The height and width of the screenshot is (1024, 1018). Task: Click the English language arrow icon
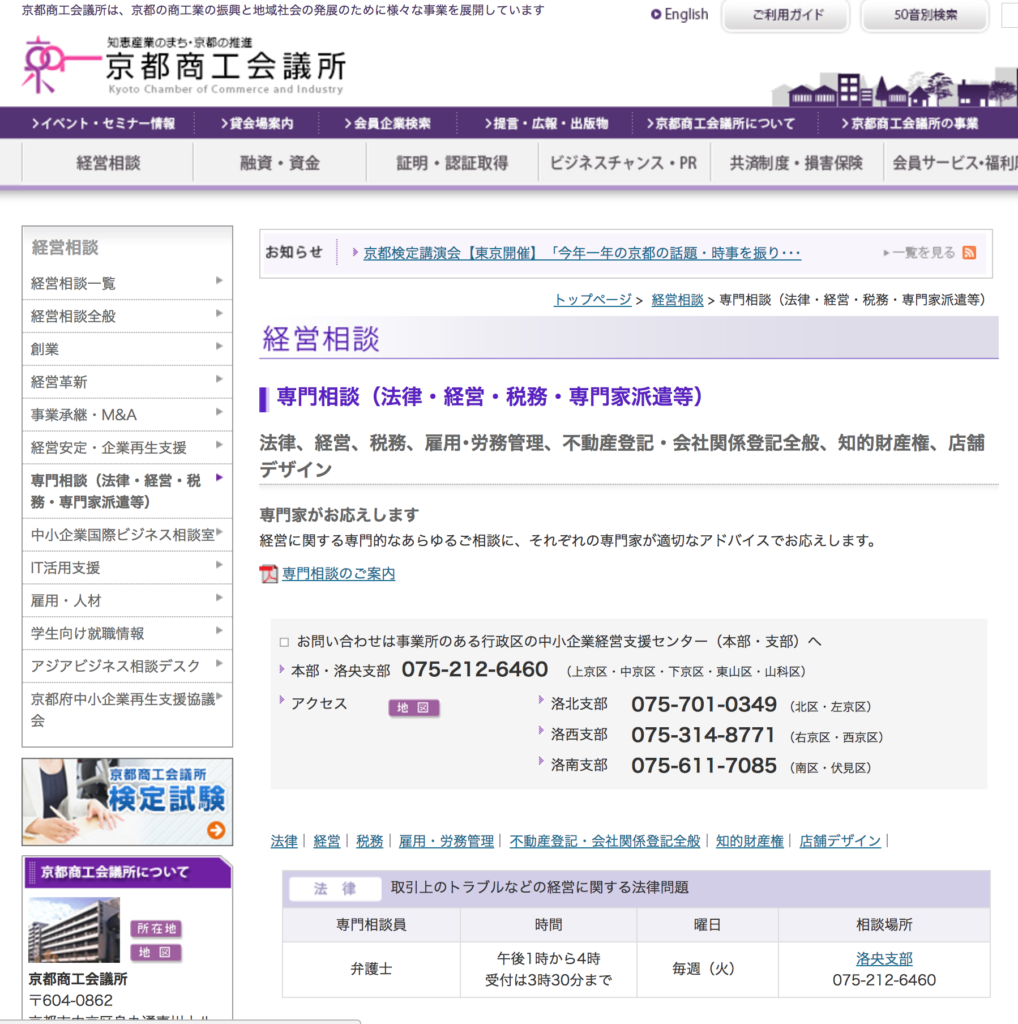656,15
